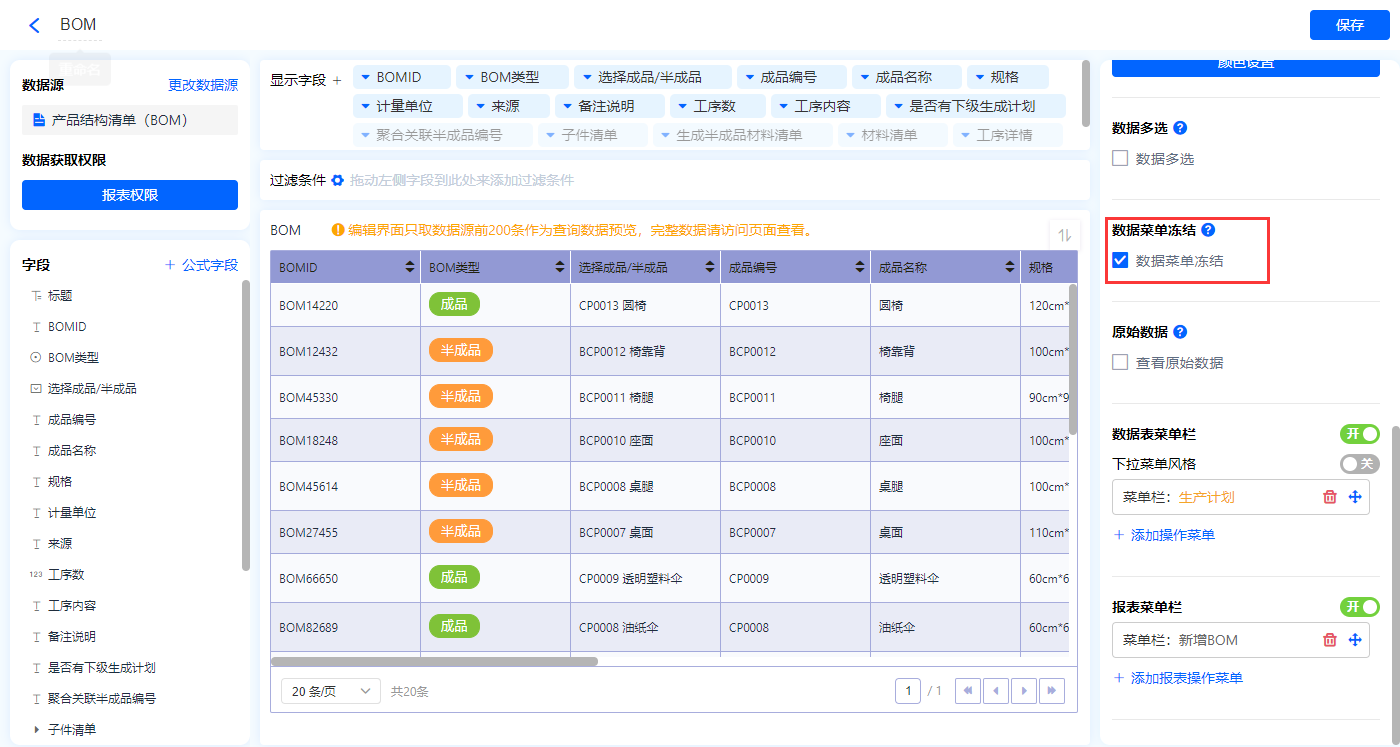Screen dimensions: 1400x747
Task: Check the 查看原始数据 checkbox
Action: [1120, 362]
